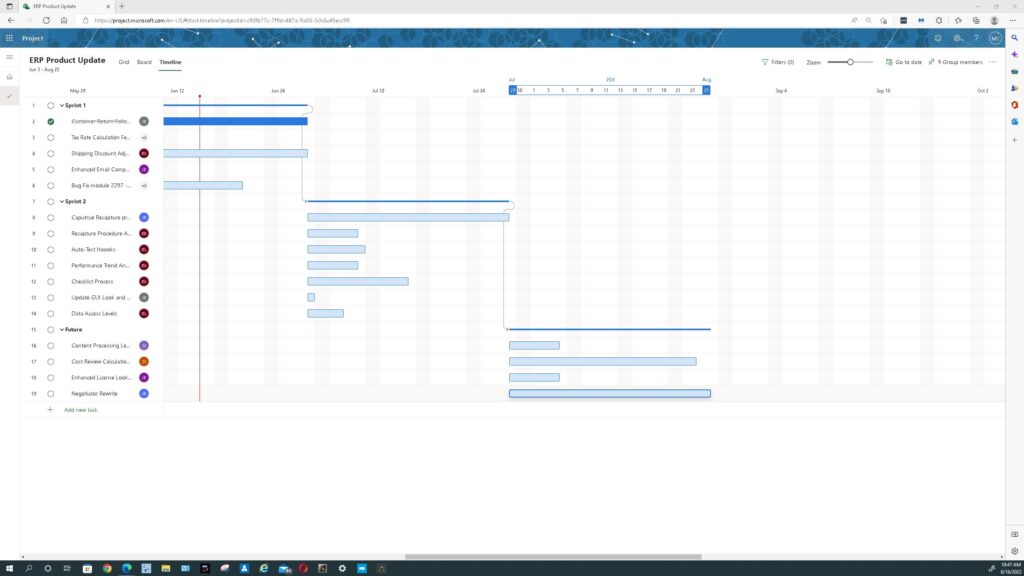Collapse the Sprint 1 group
Image resolution: width=1024 pixels, height=576 pixels.
click(62, 105)
